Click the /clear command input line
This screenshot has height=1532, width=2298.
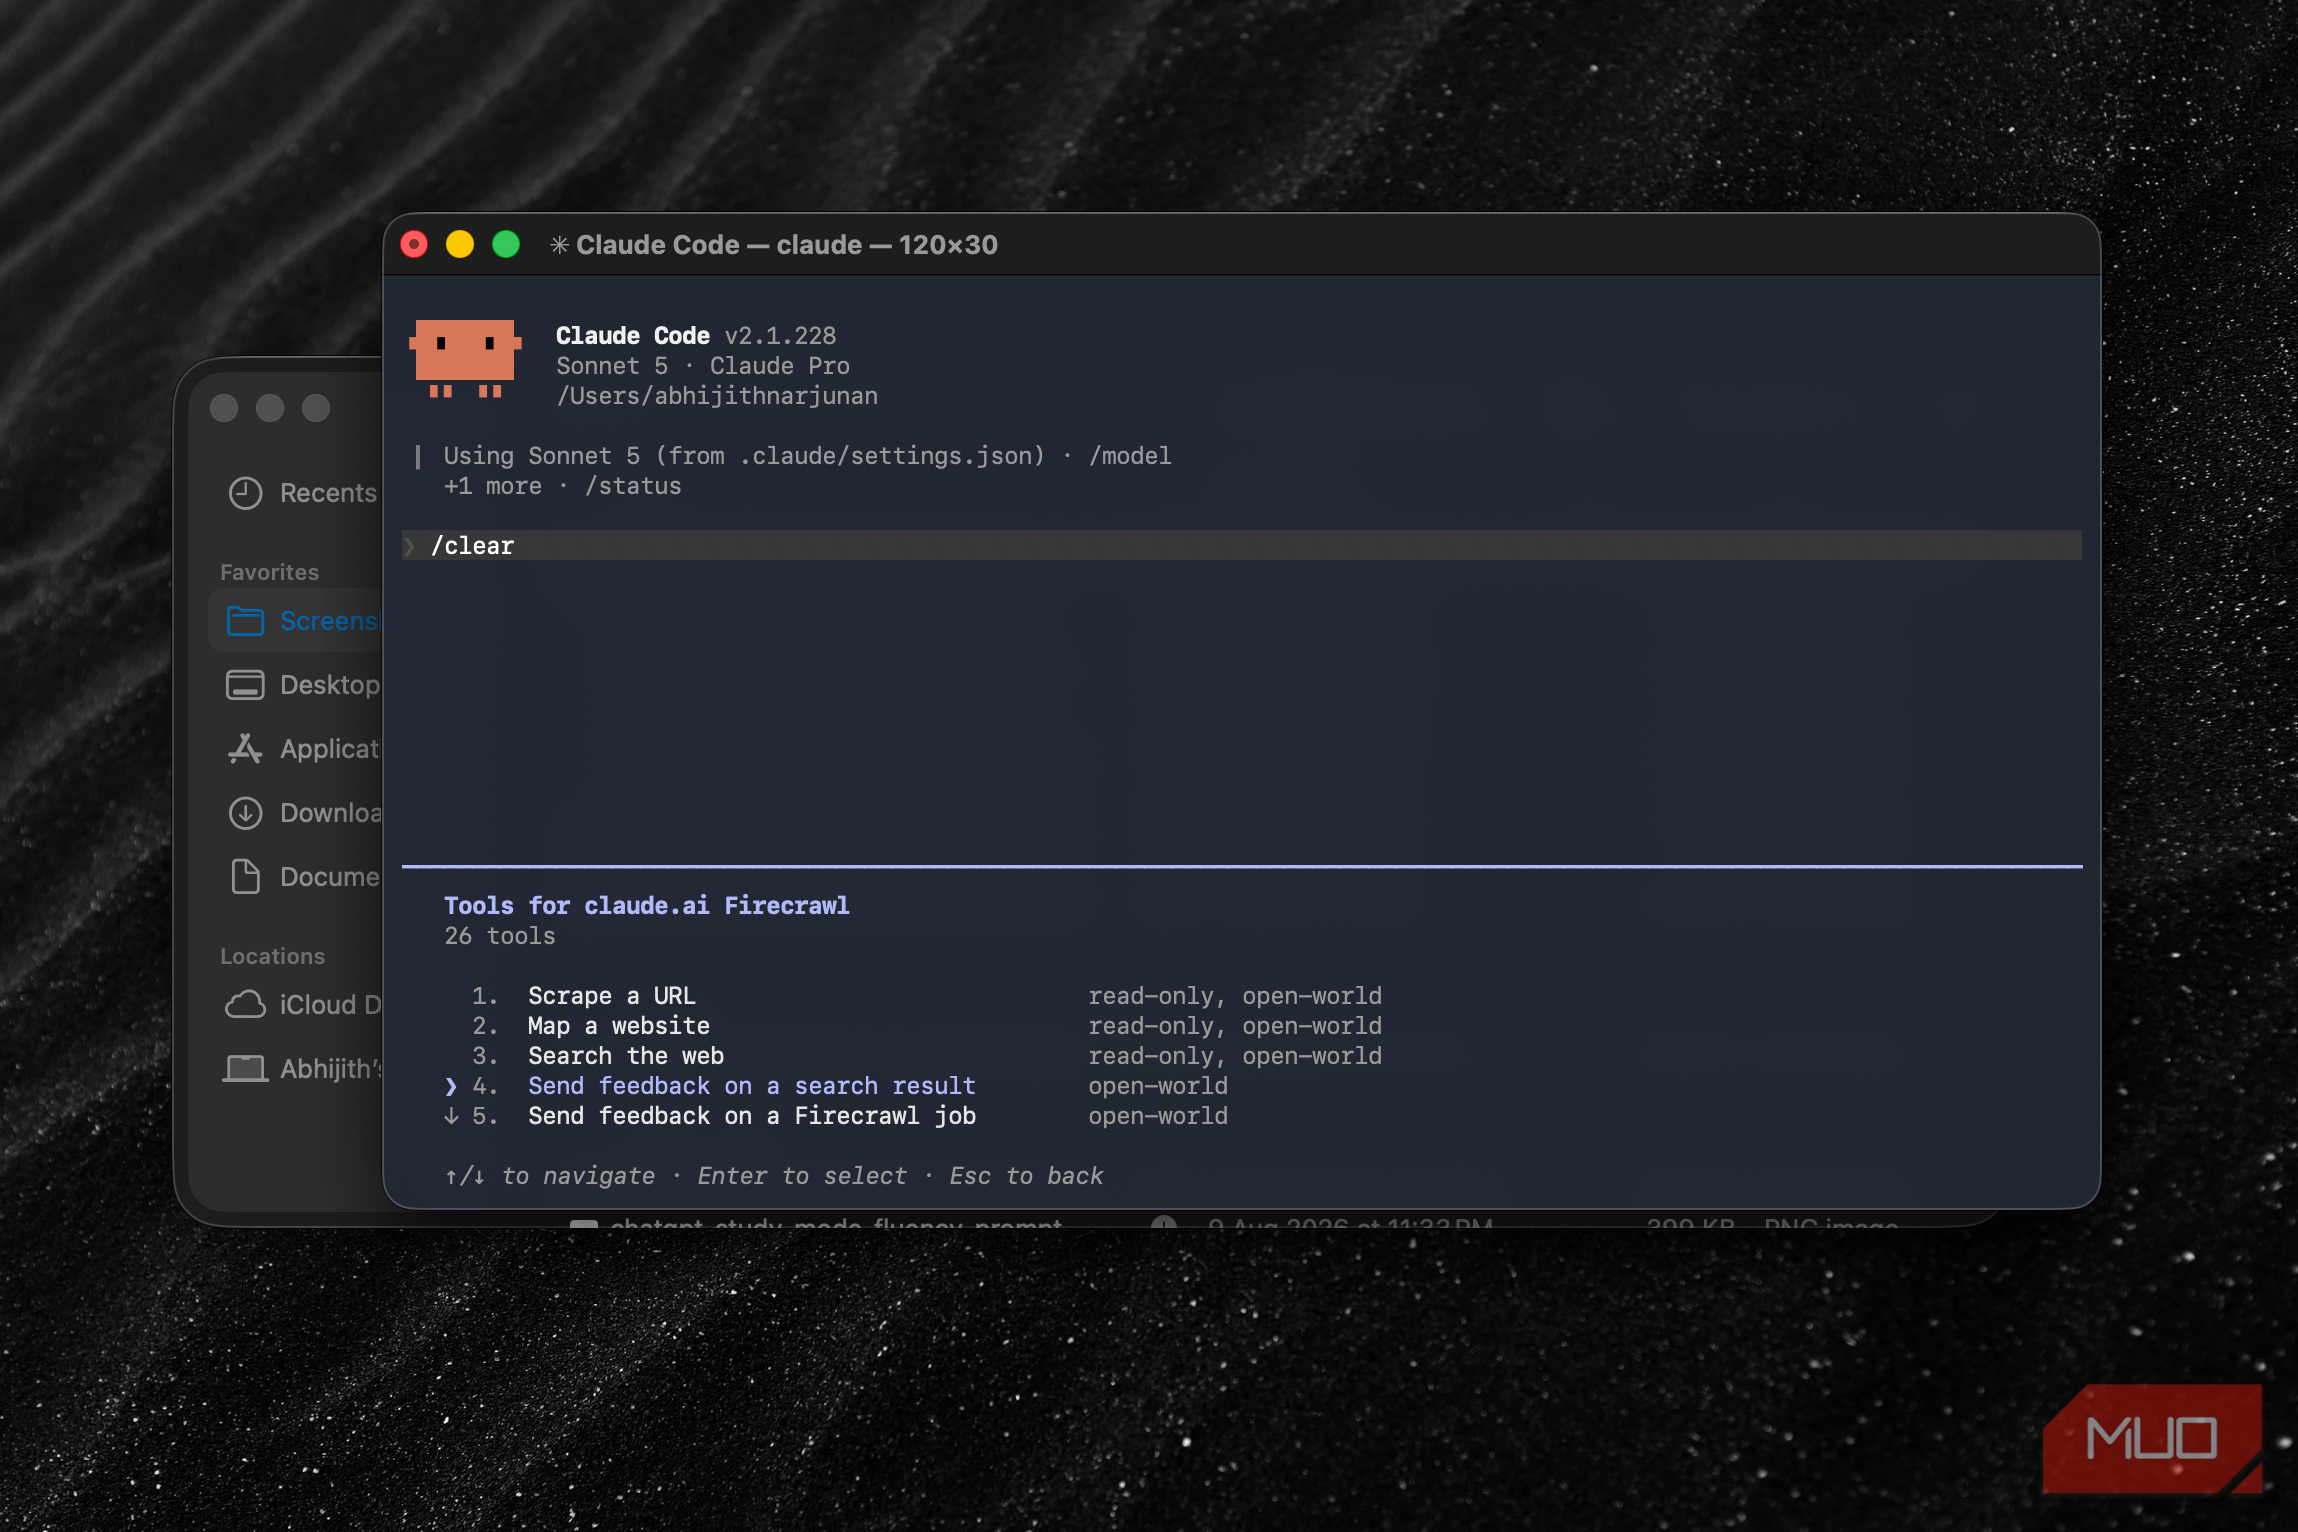pos(1241,546)
